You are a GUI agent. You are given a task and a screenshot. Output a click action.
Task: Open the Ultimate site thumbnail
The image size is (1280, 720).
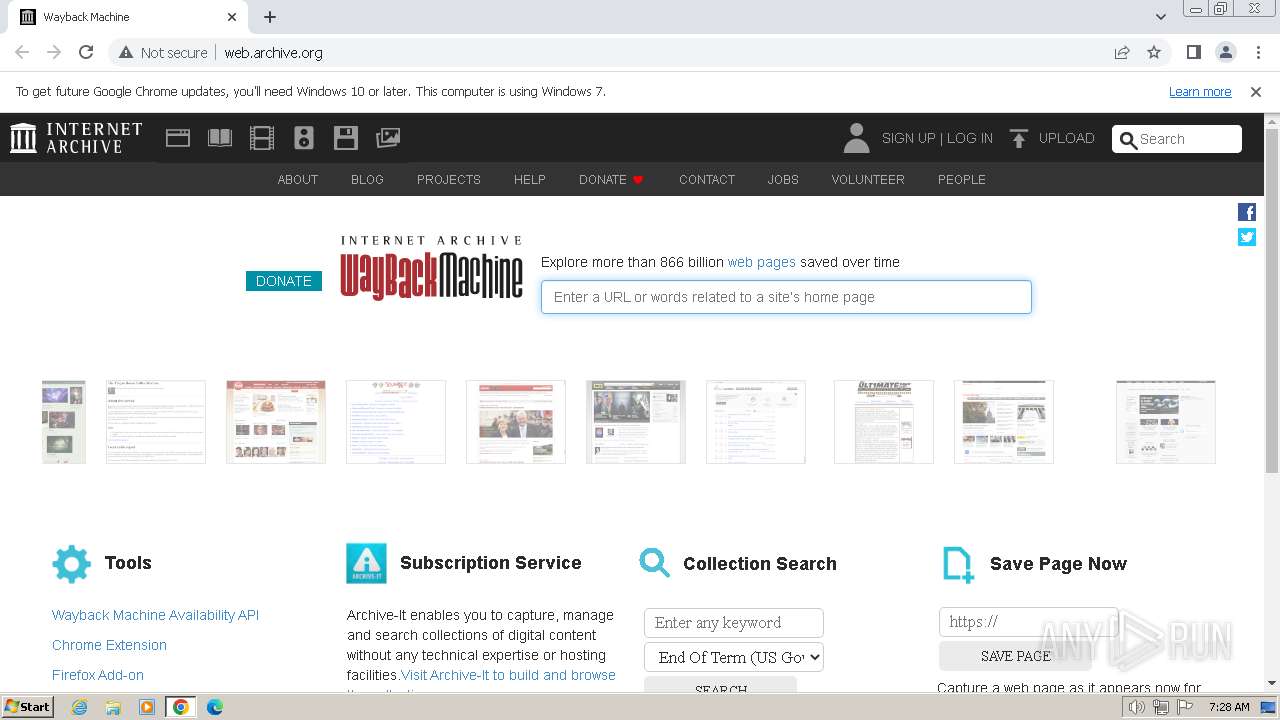click(884, 422)
